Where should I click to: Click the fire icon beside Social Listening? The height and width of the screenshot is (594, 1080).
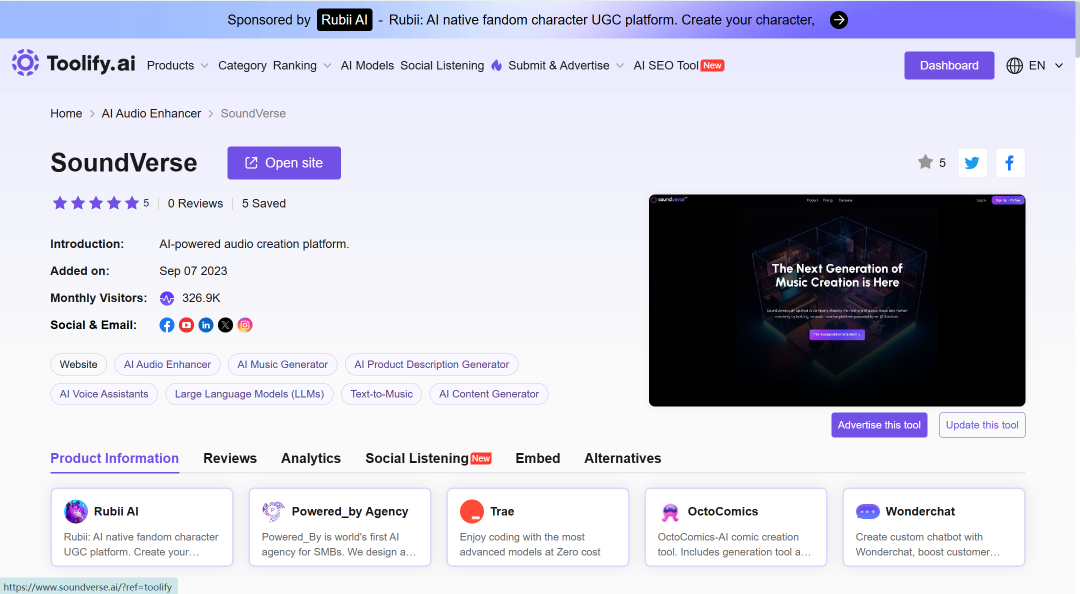(497, 65)
